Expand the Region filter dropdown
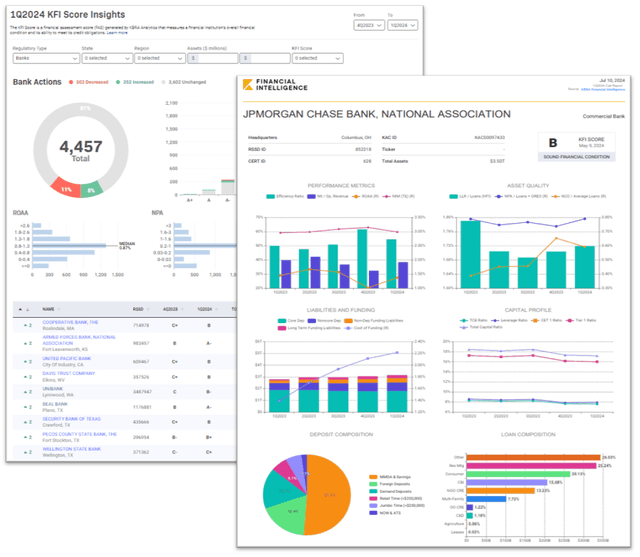640x557 pixels. tap(160, 58)
